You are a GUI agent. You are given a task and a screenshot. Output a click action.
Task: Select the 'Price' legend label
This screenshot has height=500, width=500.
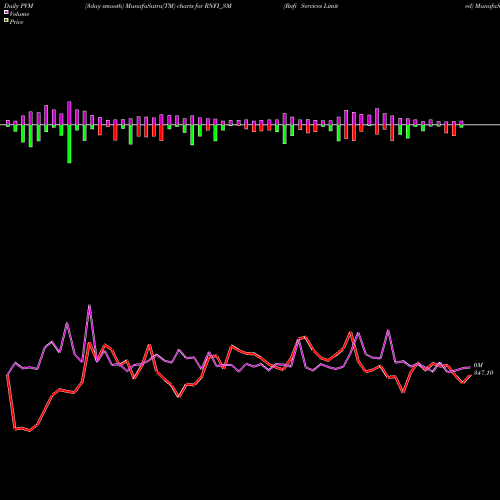(16, 22)
